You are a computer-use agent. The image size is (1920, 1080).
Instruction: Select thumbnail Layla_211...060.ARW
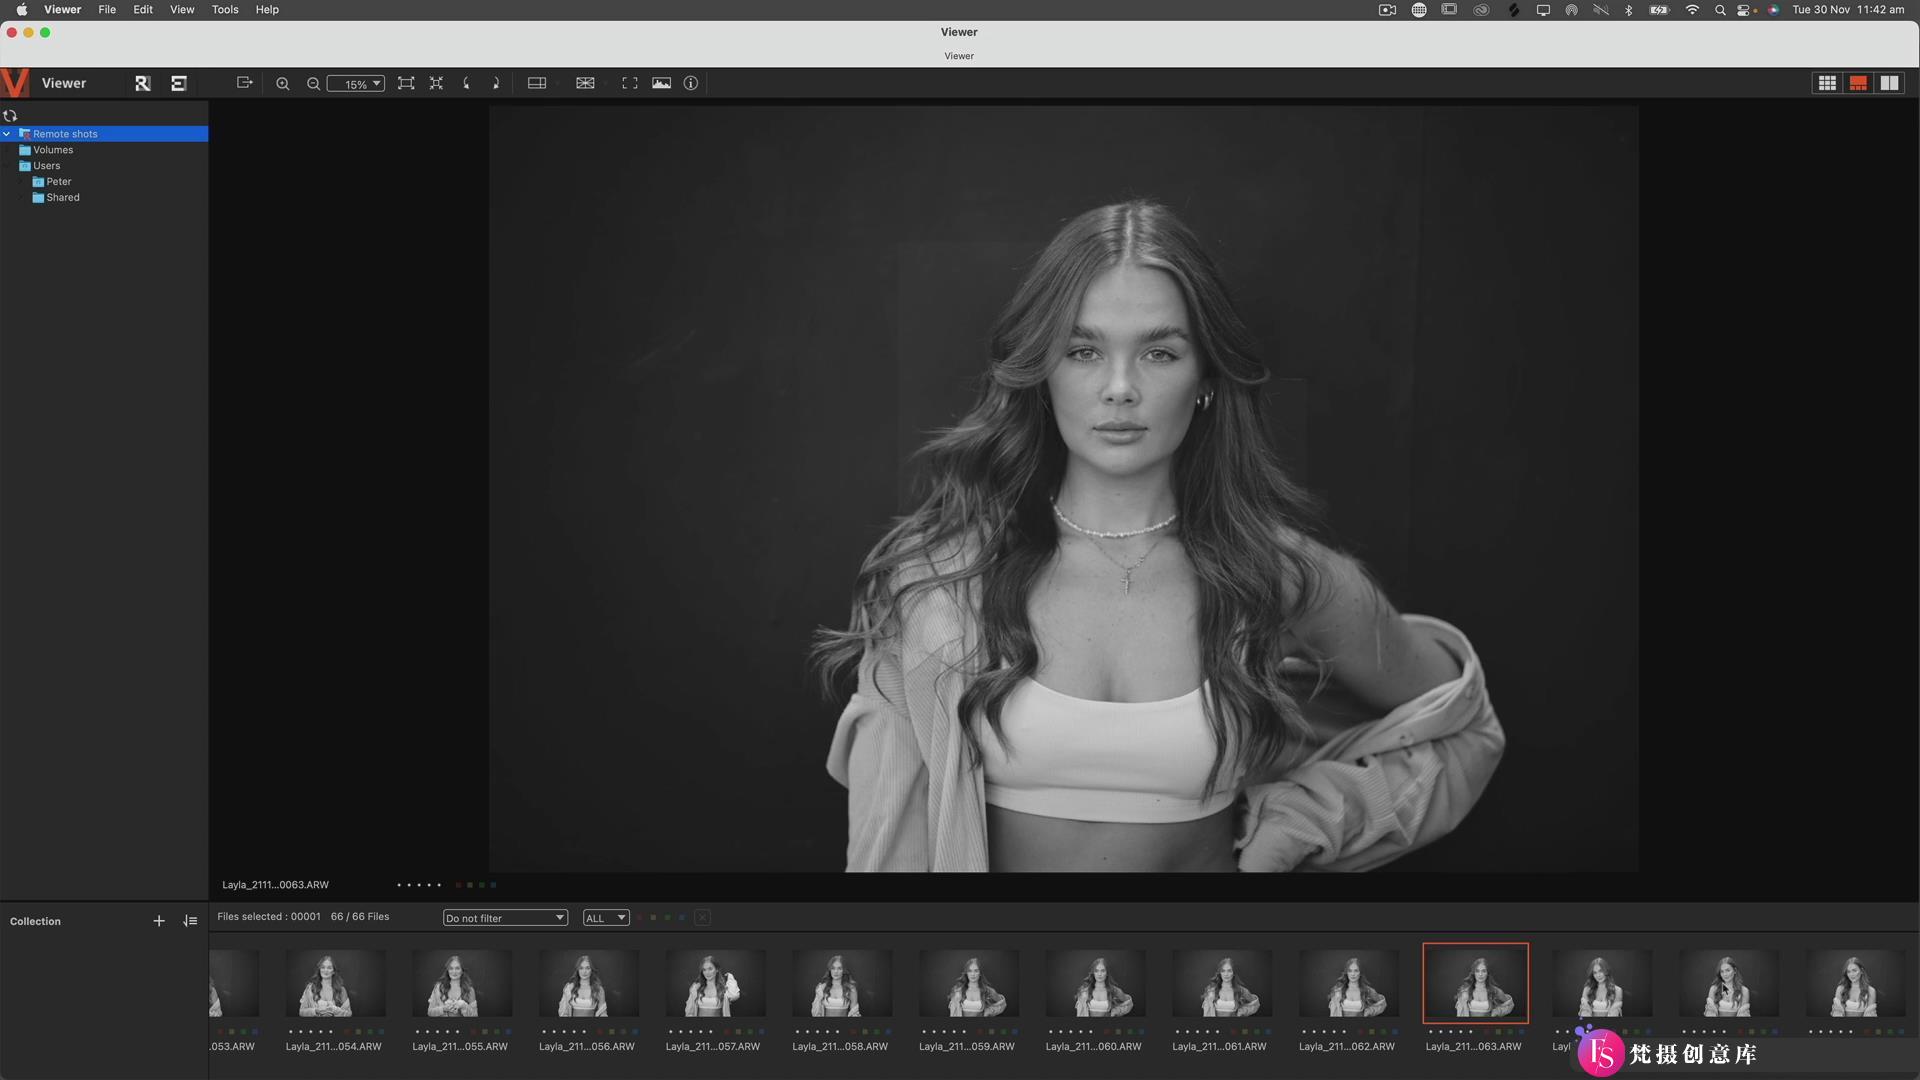1095,984
